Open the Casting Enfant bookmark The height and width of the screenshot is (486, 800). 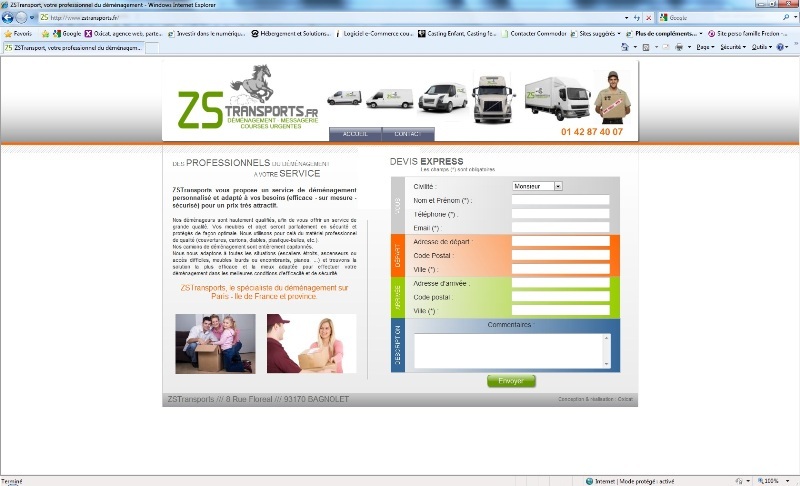457,34
